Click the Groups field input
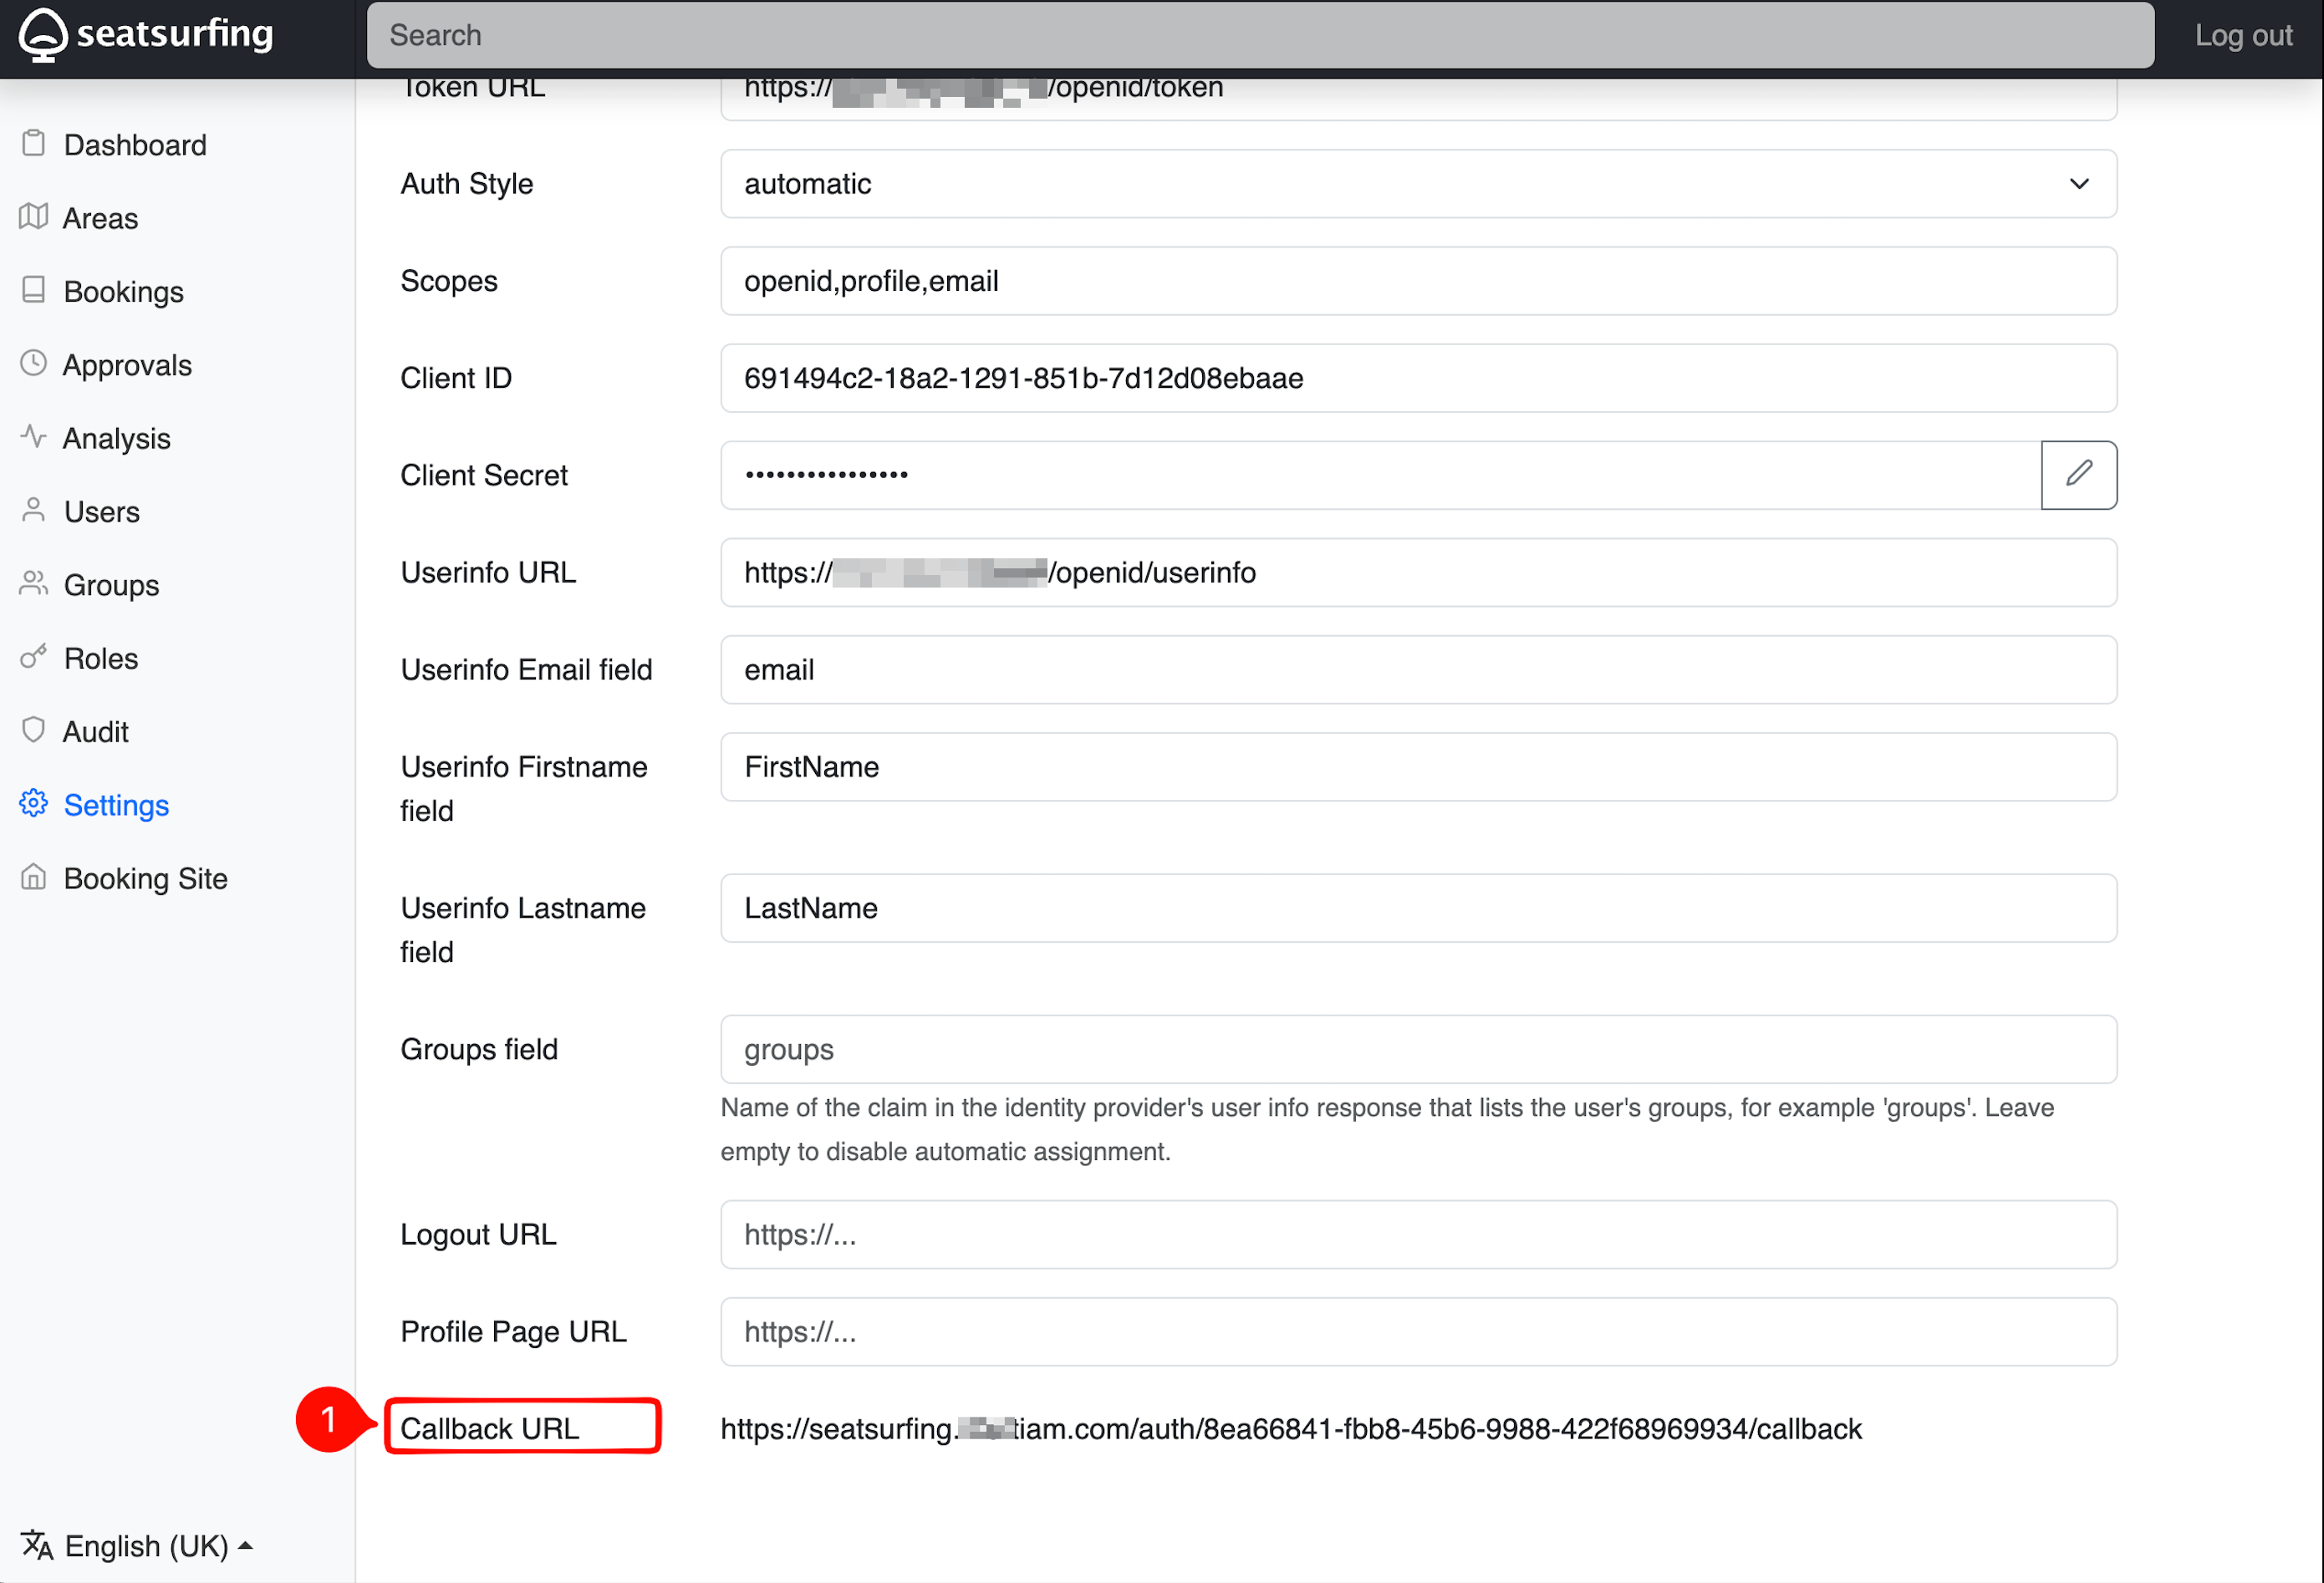Screen dimensions: 2324x1583 click(1418, 1049)
